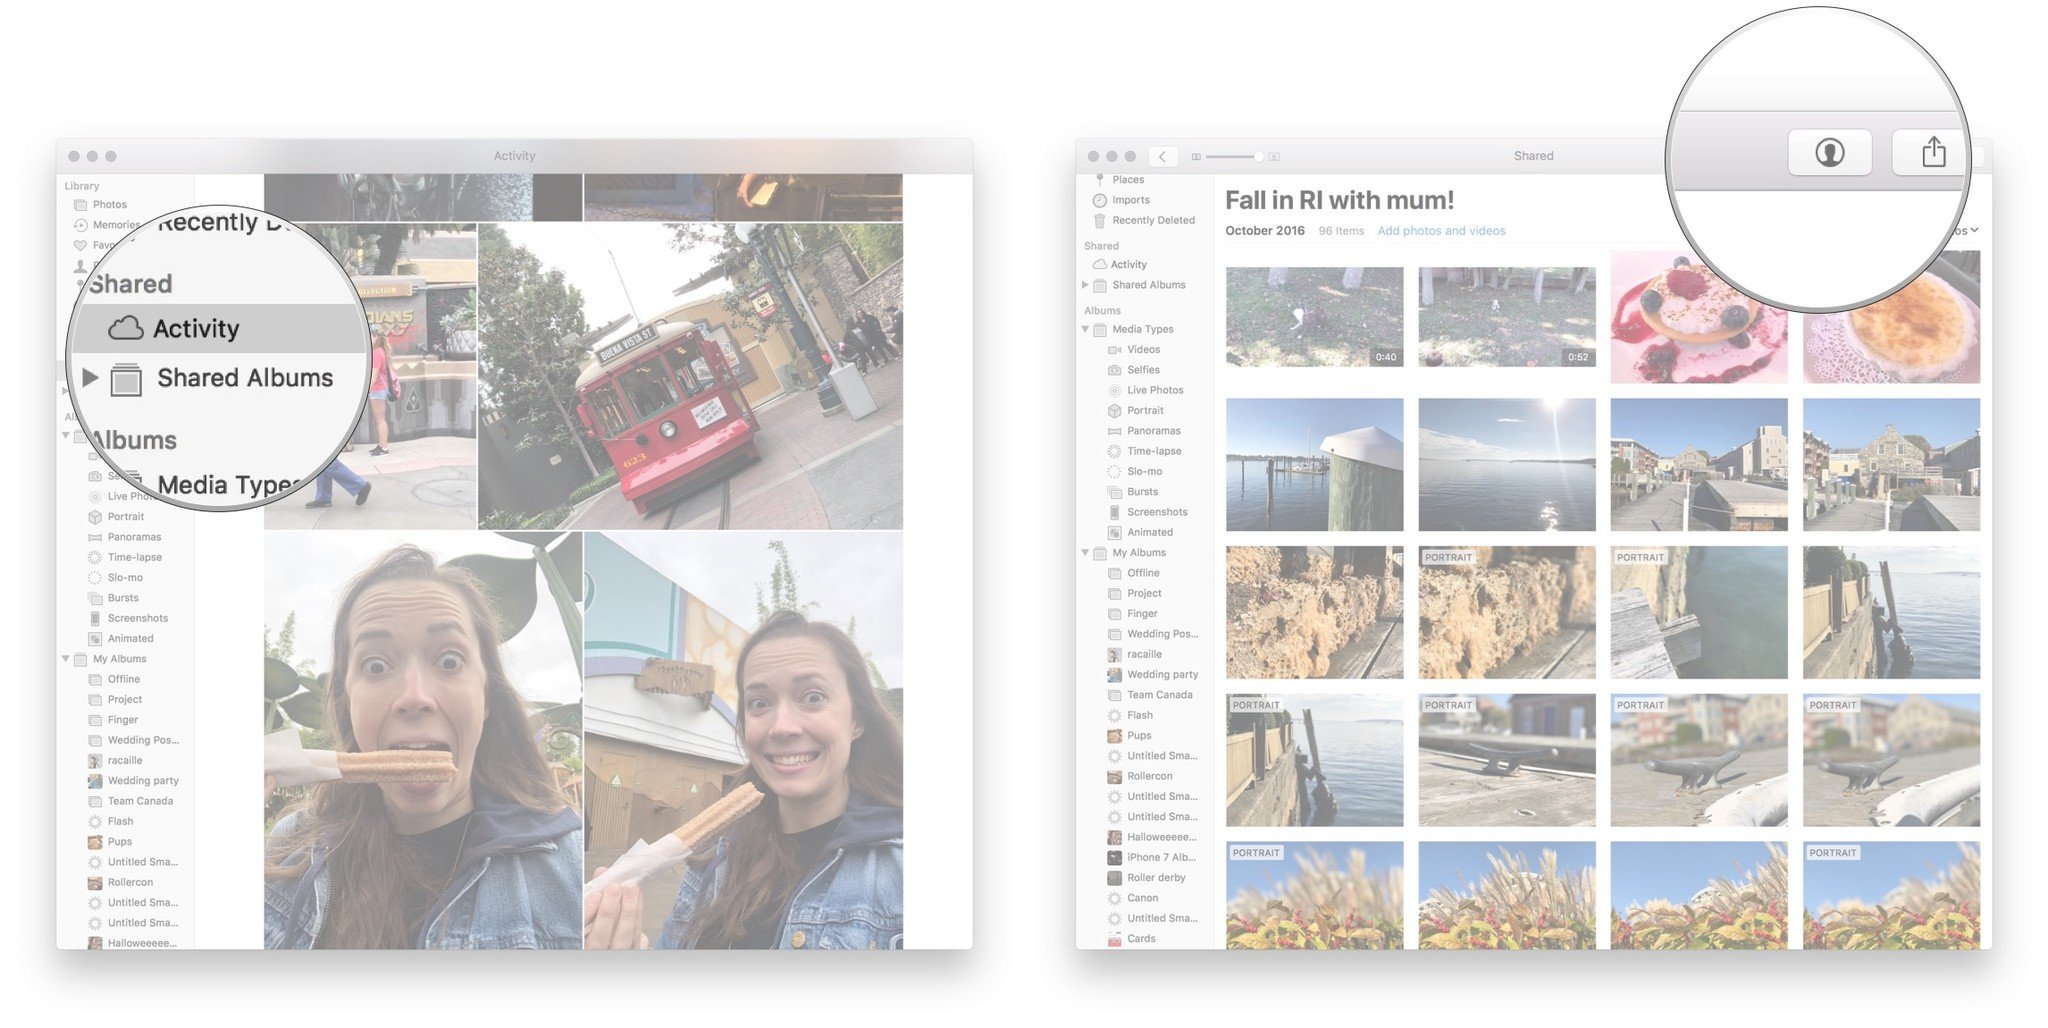Collapse My Albums in right sidebar
2048x1028 pixels.
coord(1085,553)
